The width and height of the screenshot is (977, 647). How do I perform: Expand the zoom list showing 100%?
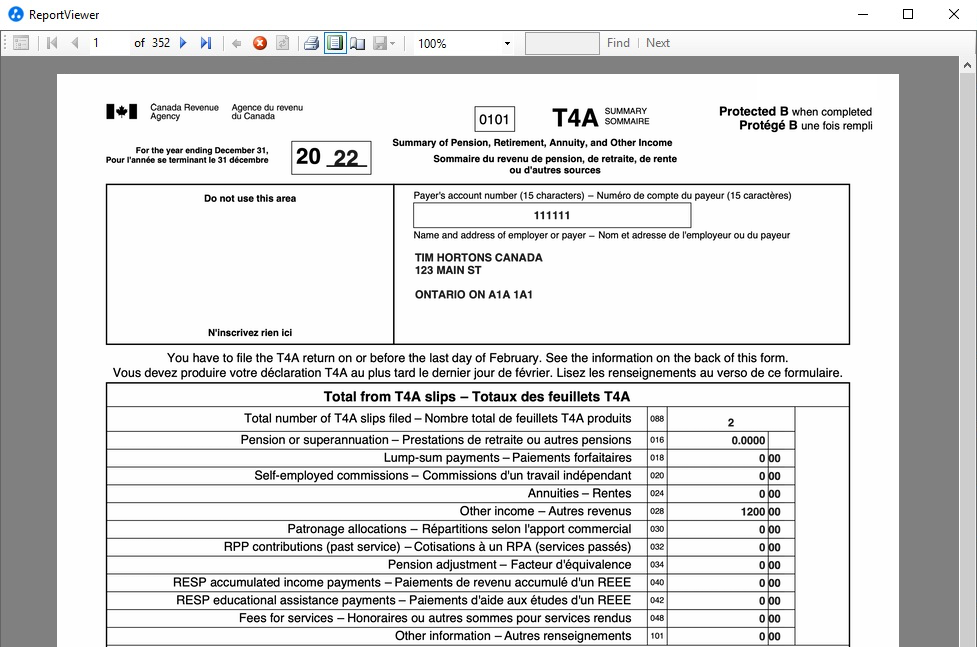(x=506, y=42)
